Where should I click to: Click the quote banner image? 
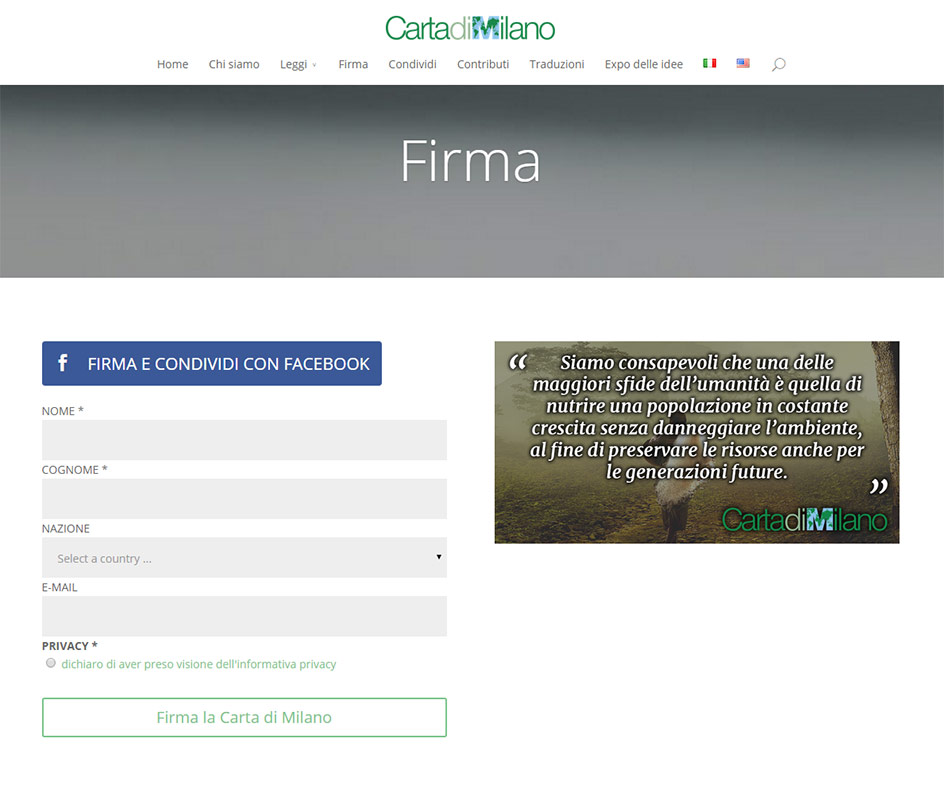[697, 442]
